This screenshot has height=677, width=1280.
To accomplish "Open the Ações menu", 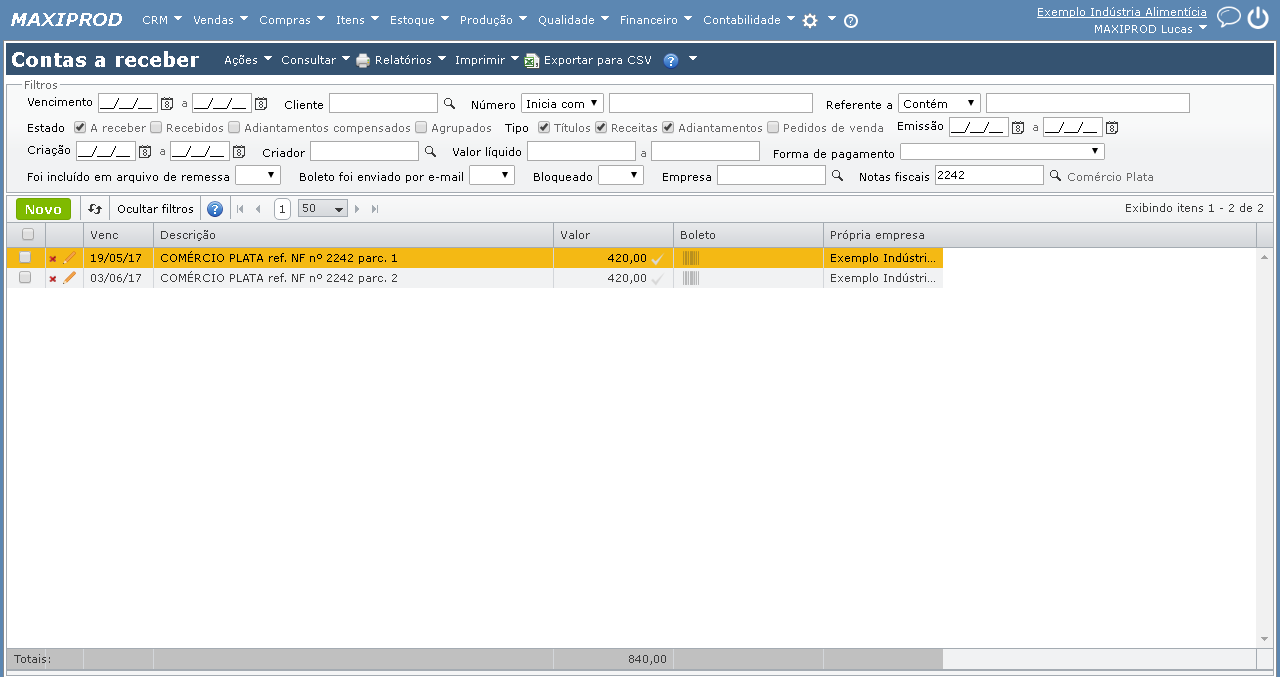I will (x=248, y=60).
